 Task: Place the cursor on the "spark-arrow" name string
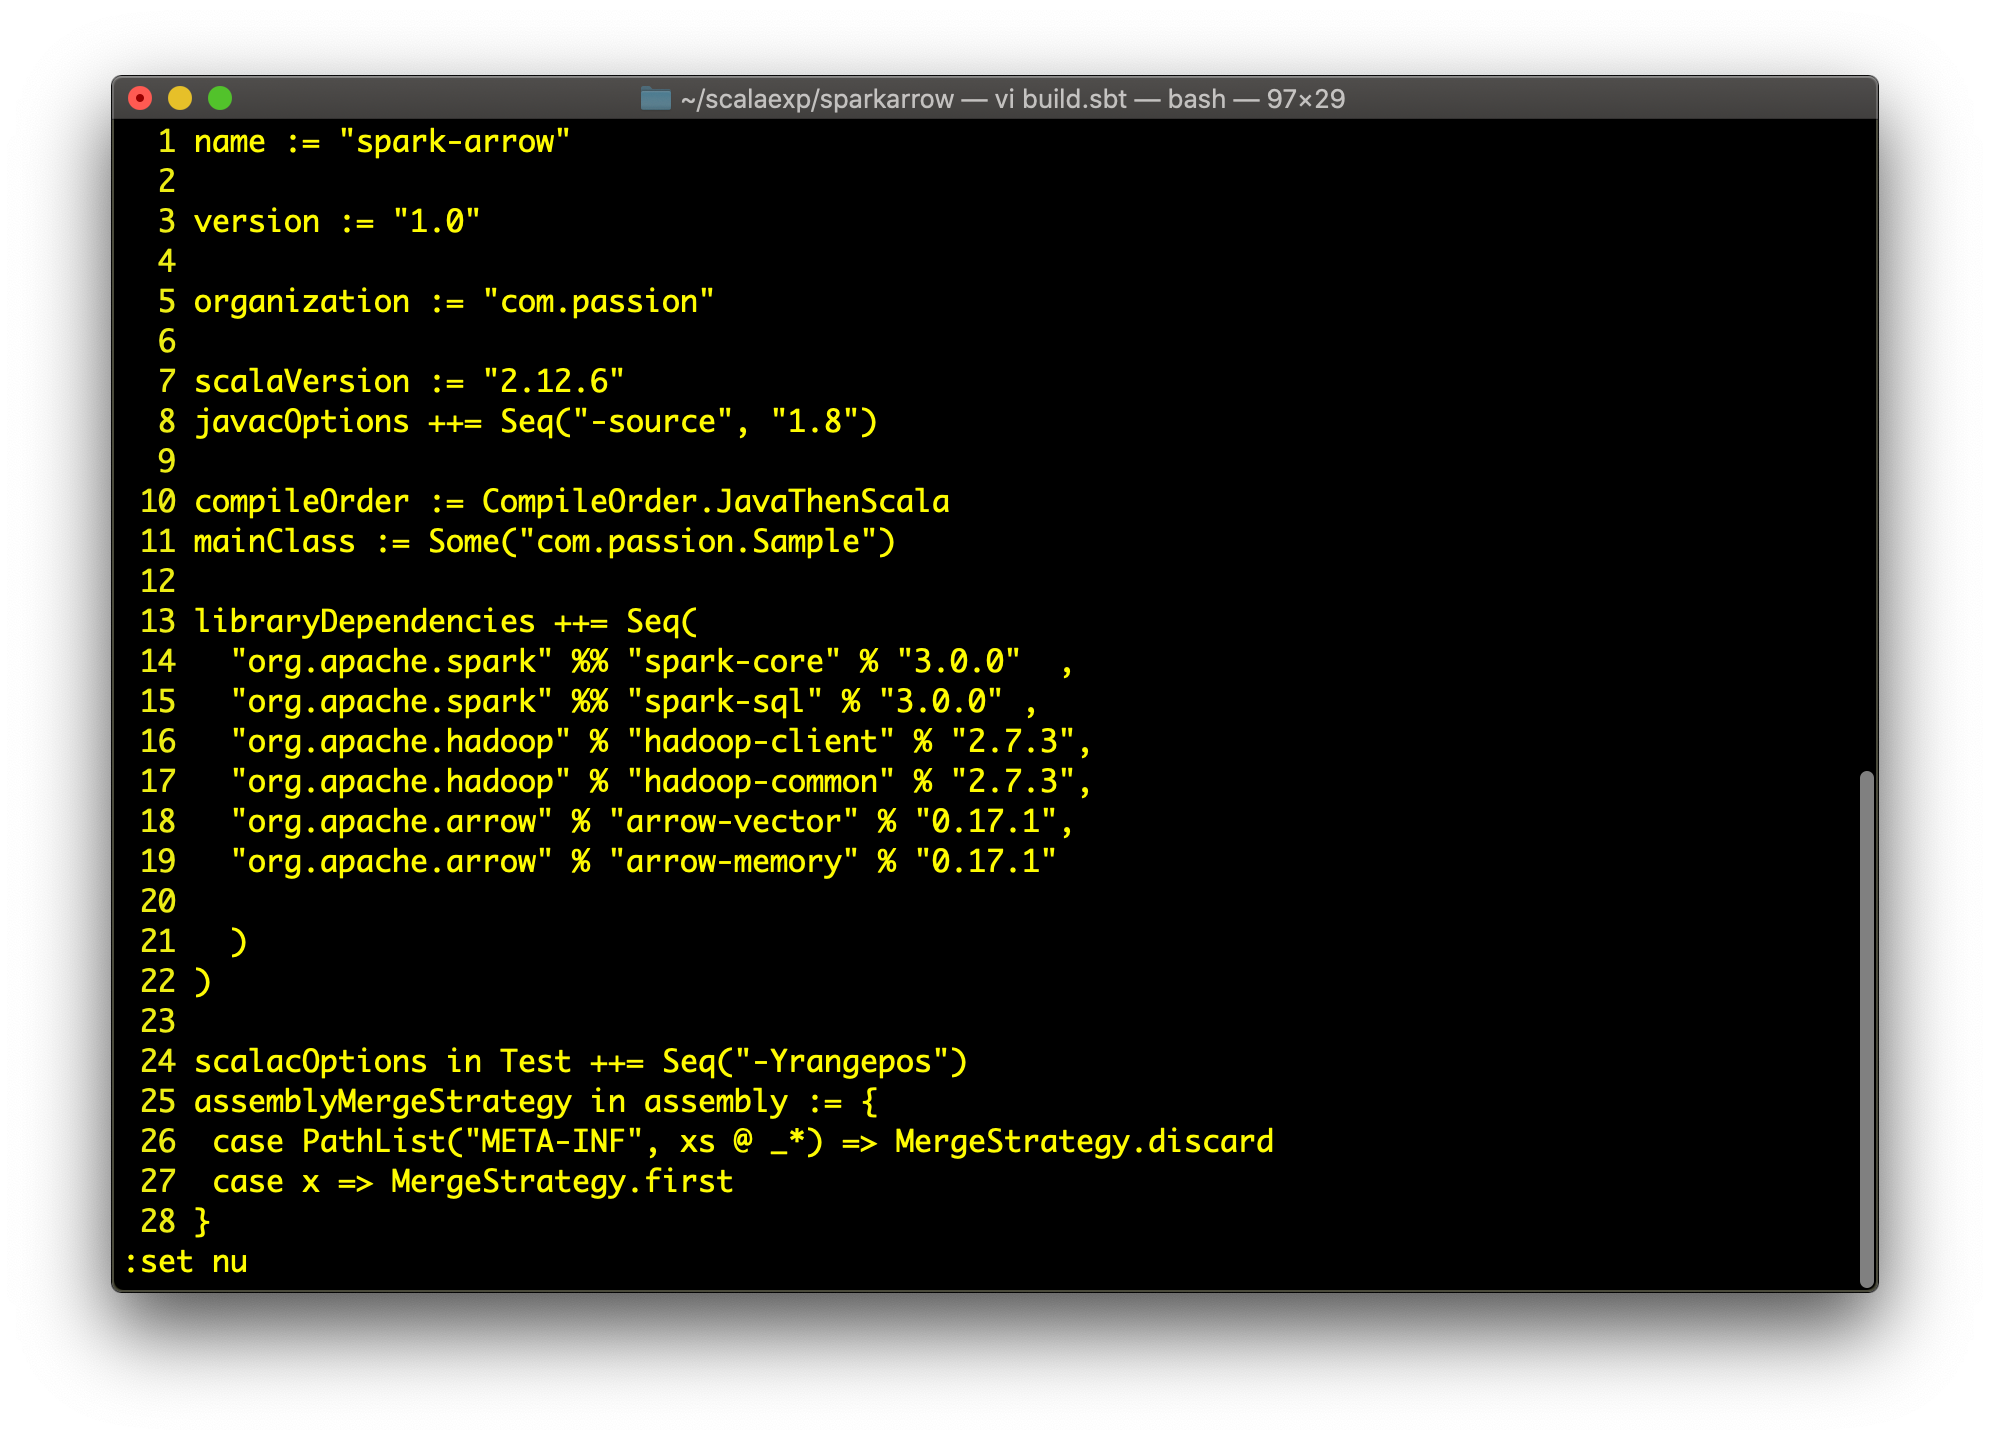pyautogui.click(x=454, y=142)
